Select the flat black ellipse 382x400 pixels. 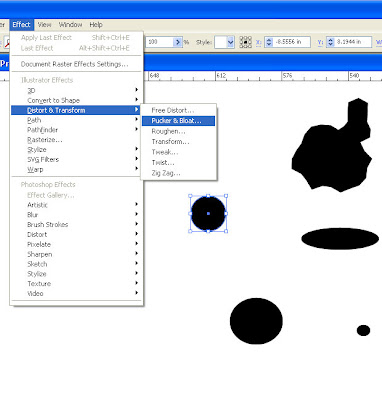tap(340, 239)
